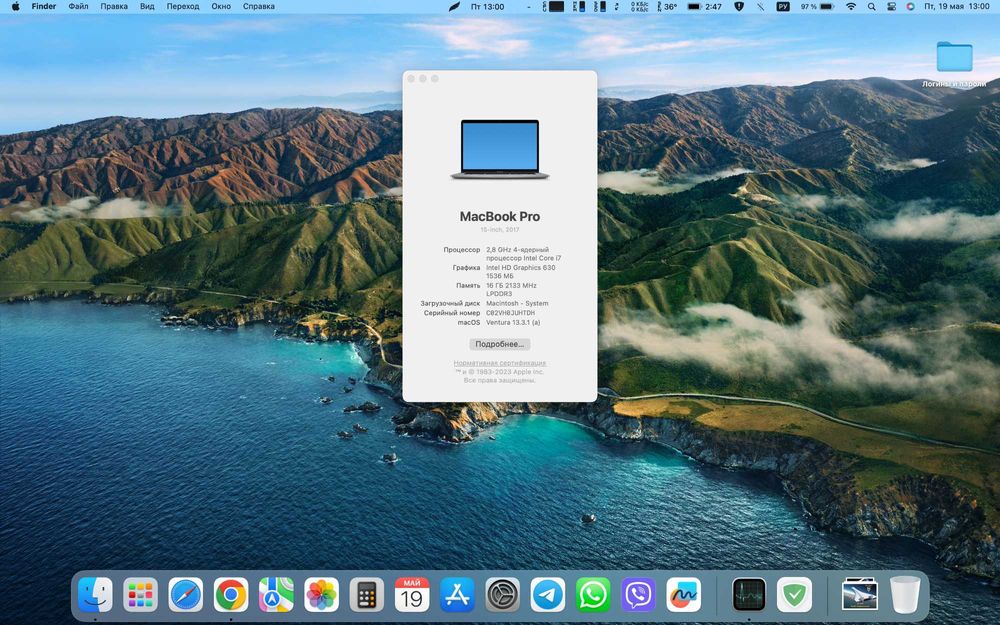Open the Нормативная сертификация link
This screenshot has height=625, width=1000.
tap(499, 363)
